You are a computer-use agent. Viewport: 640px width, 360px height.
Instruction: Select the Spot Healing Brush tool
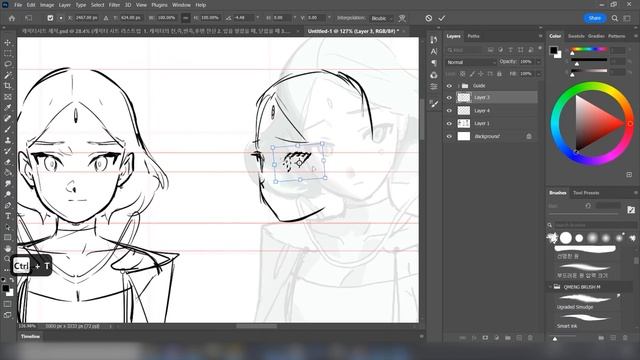7,118
